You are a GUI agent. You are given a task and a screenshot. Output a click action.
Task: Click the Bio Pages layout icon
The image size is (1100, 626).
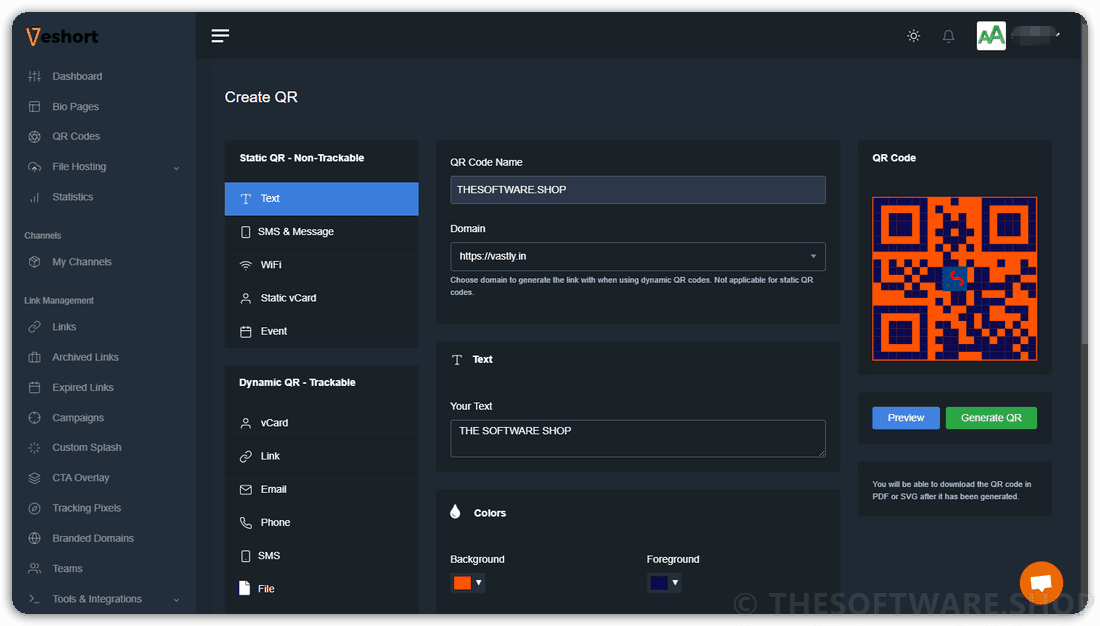coord(34,107)
